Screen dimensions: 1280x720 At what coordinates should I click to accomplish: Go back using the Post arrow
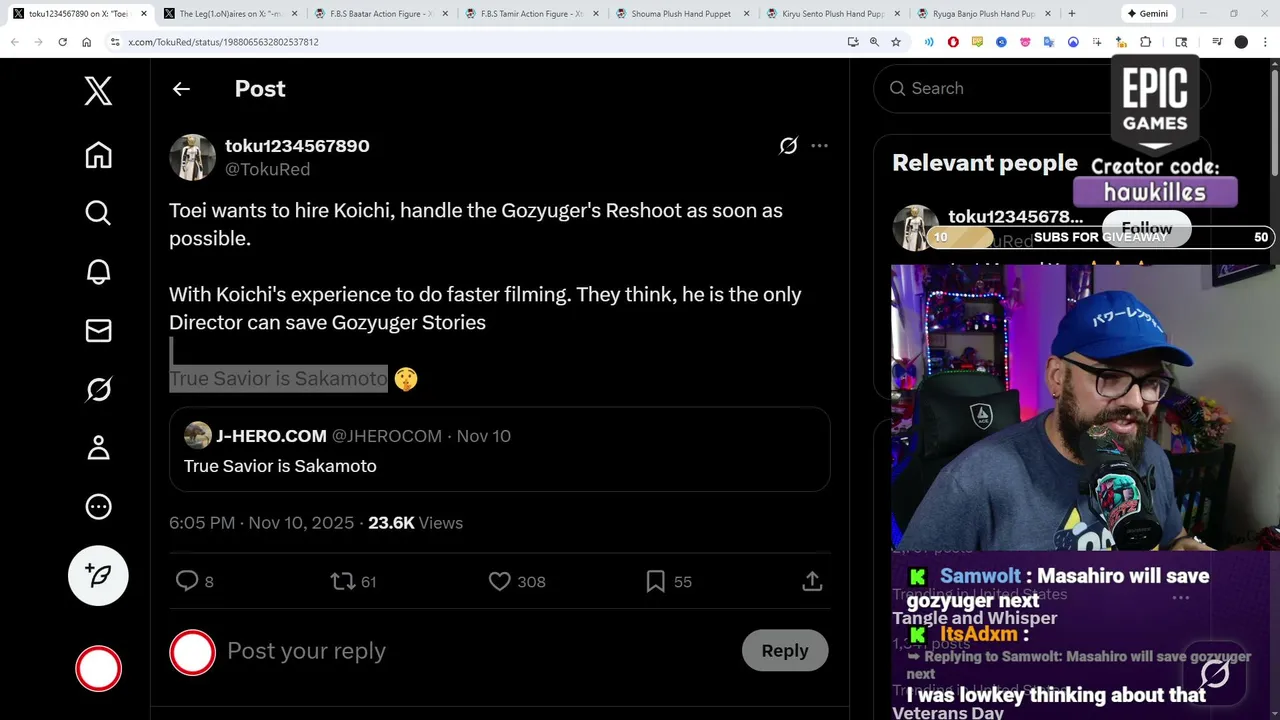pyautogui.click(x=181, y=89)
